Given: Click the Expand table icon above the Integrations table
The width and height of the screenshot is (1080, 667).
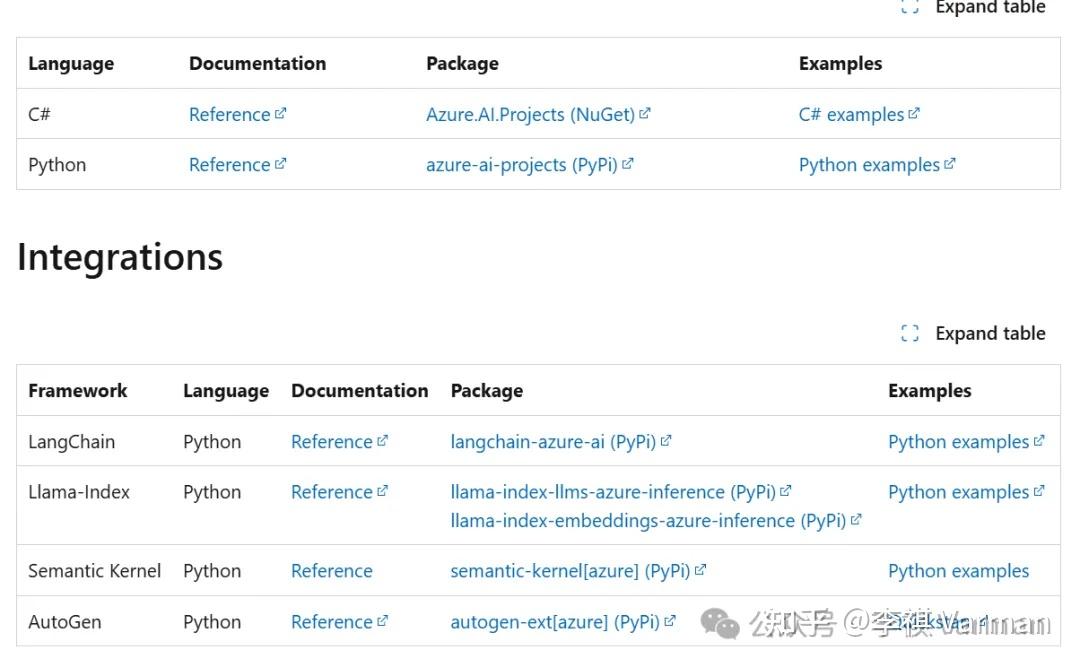Looking at the screenshot, I should [910, 333].
